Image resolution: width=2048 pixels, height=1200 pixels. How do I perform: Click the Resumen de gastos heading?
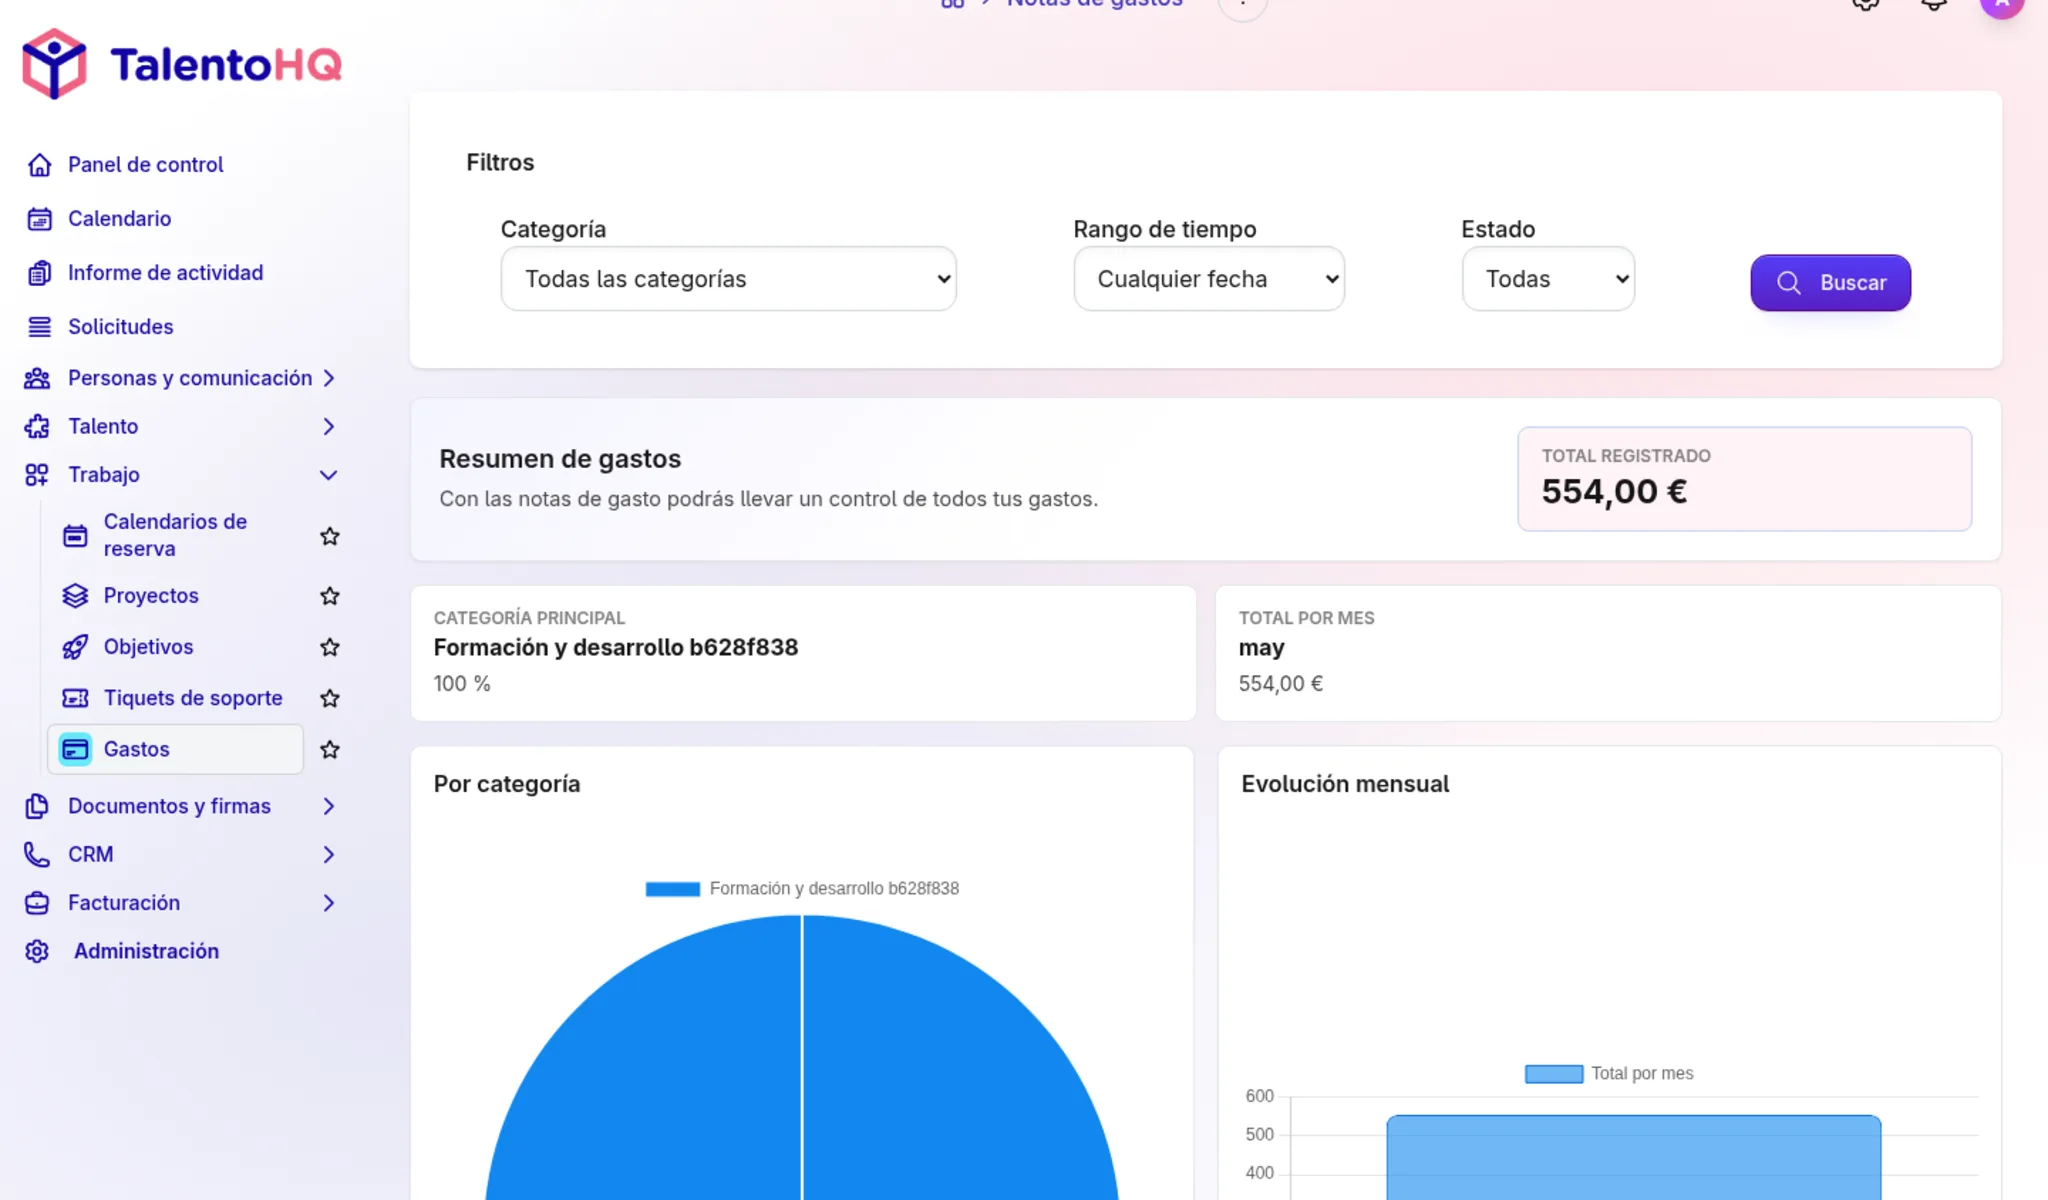pos(560,459)
